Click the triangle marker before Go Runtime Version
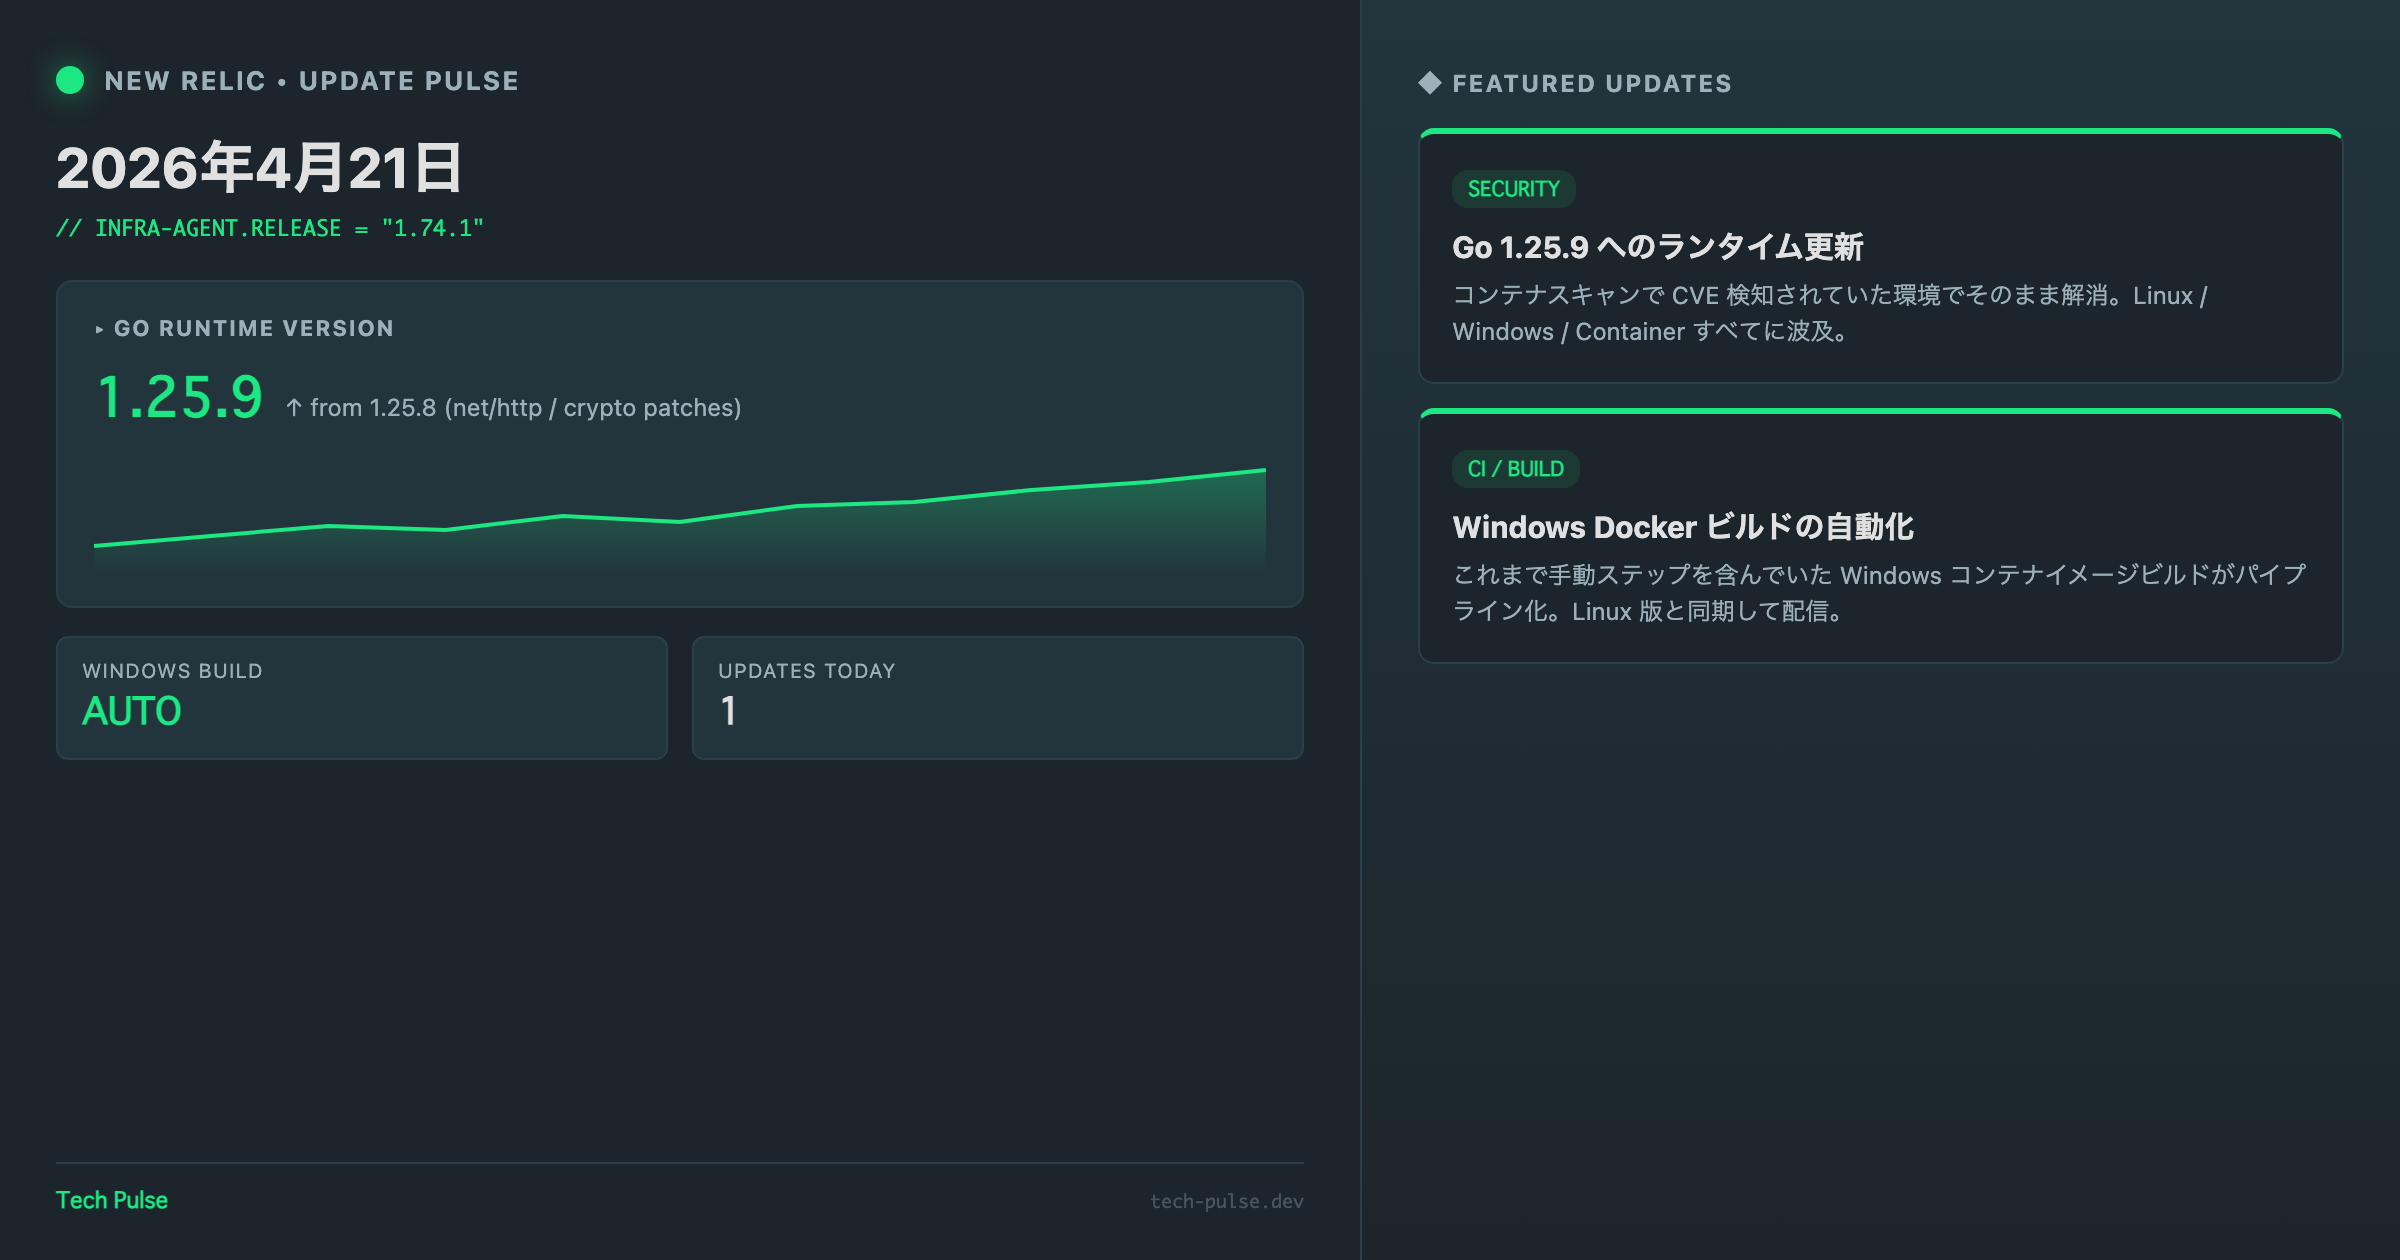 click(x=99, y=329)
